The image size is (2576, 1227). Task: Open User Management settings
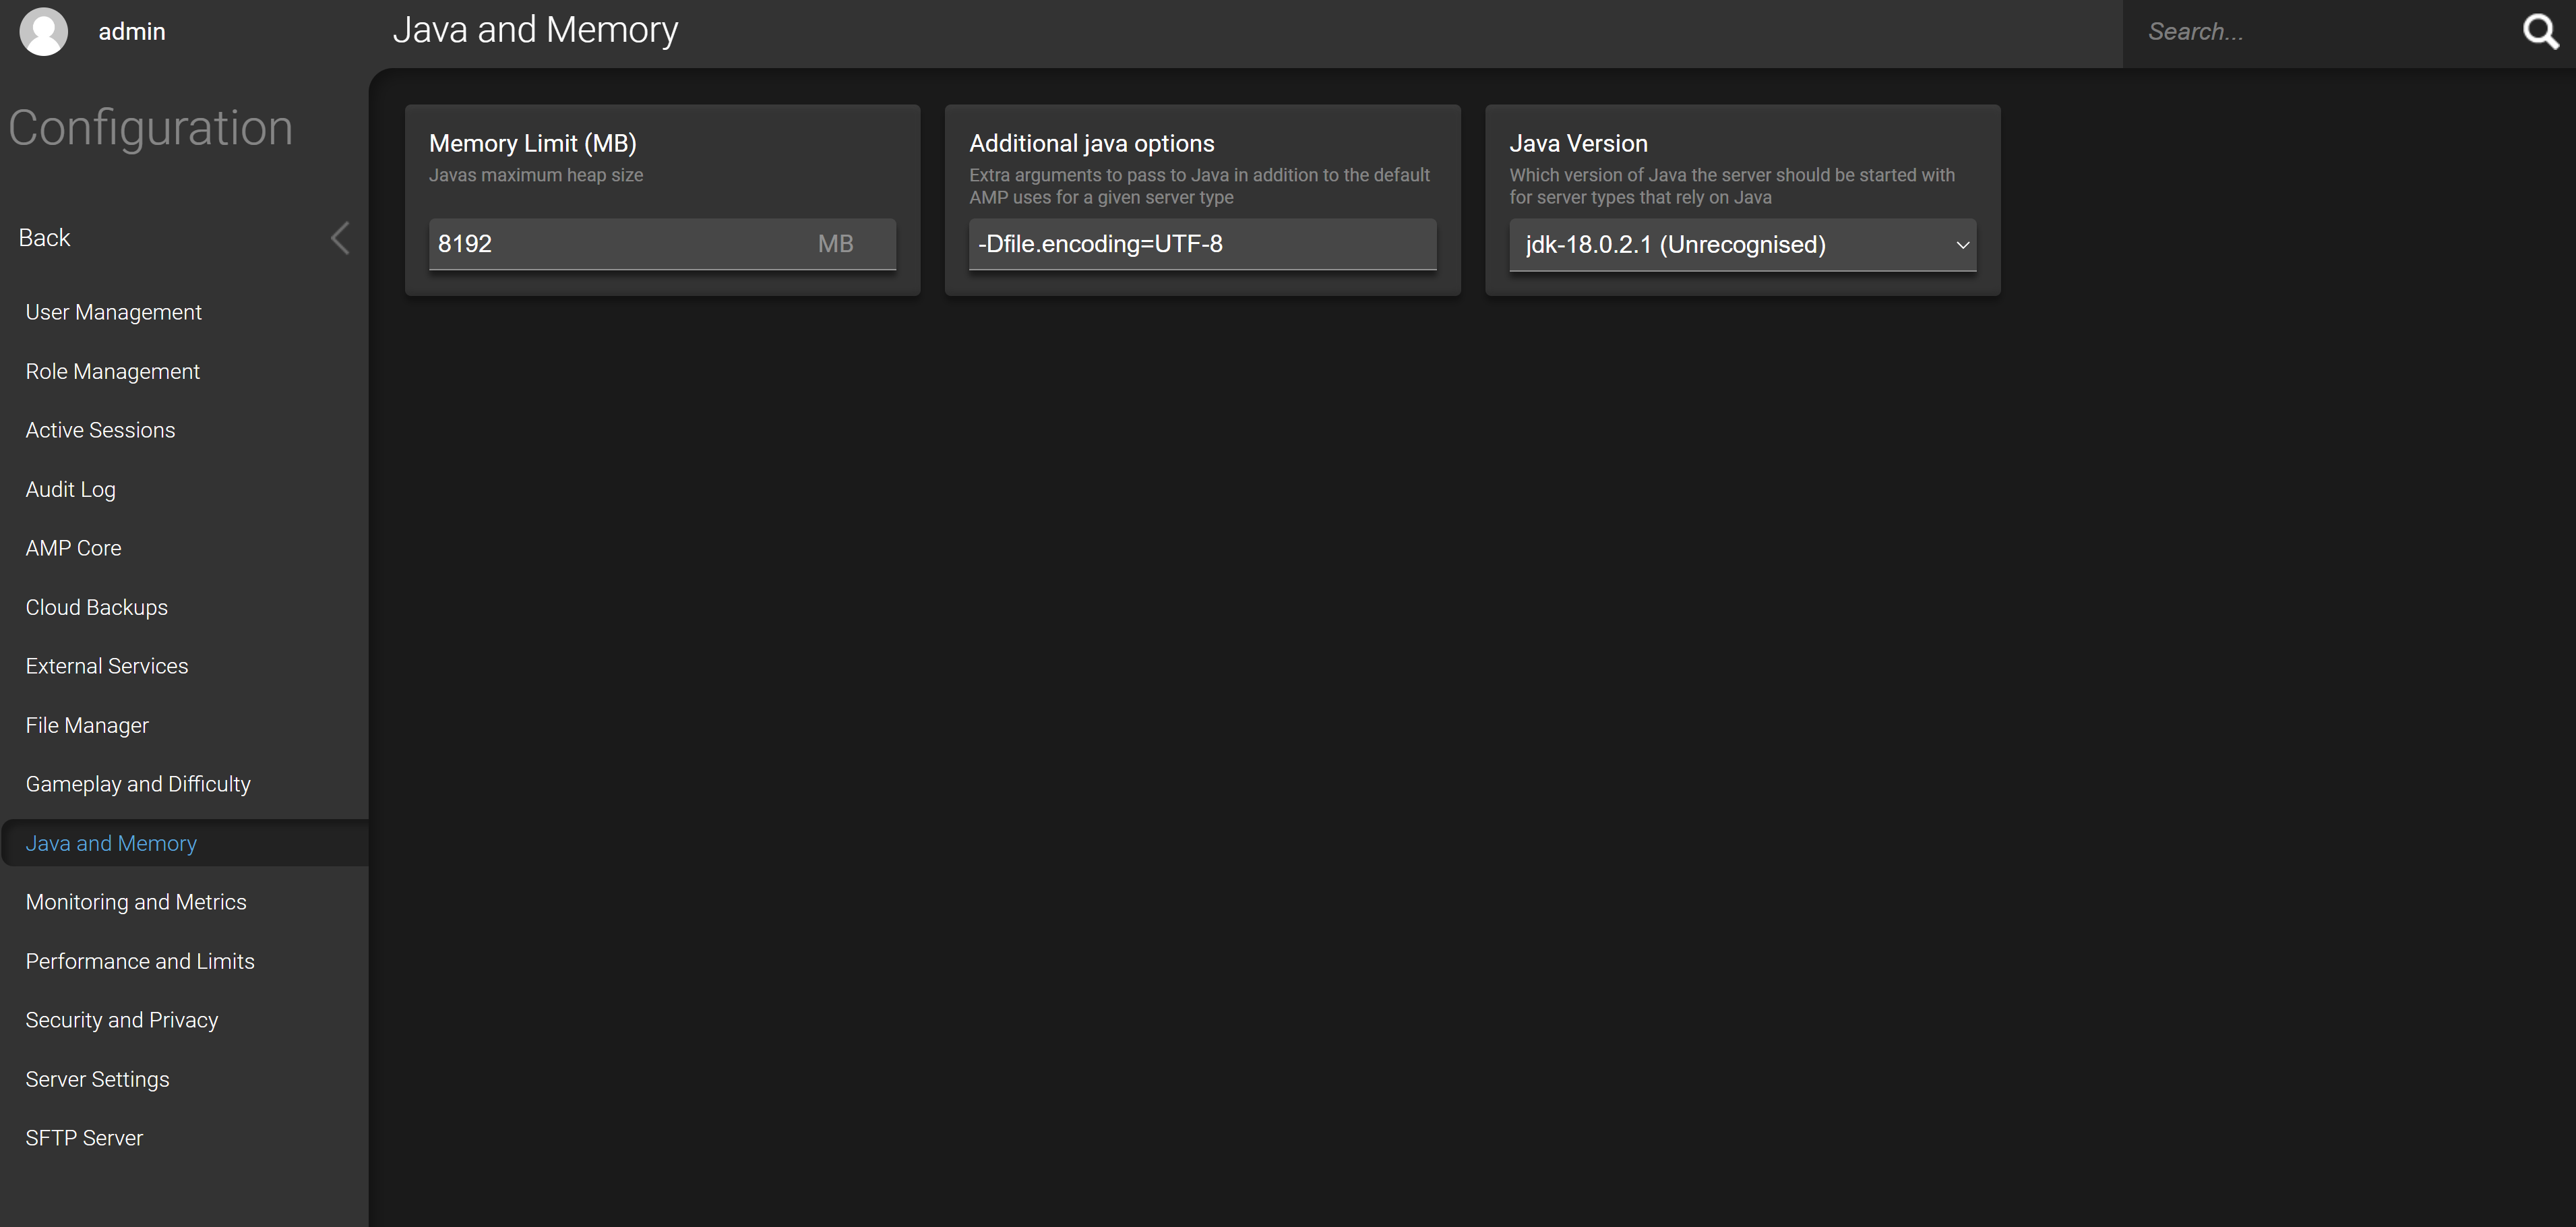(x=184, y=312)
